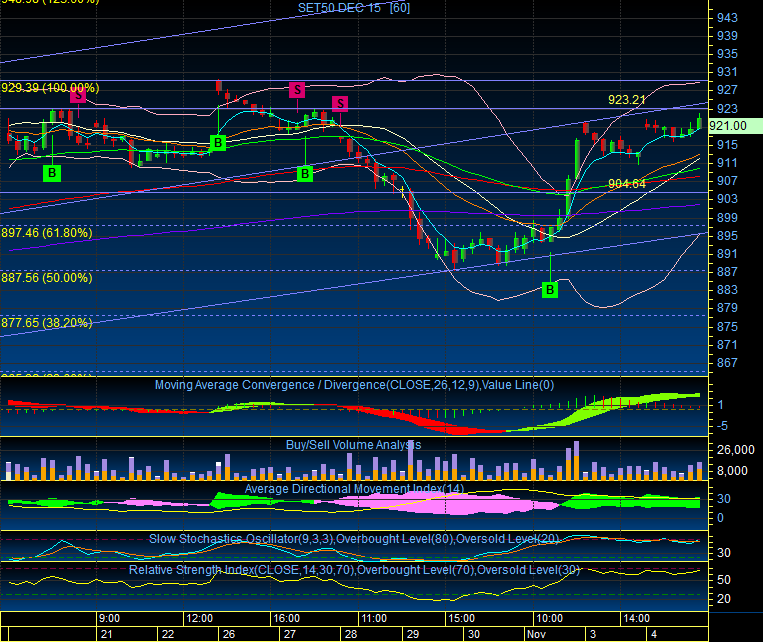Viewport: 763px width, 642px height.
Task: Click date 27 on the date axis
Action: pos(290,634)
